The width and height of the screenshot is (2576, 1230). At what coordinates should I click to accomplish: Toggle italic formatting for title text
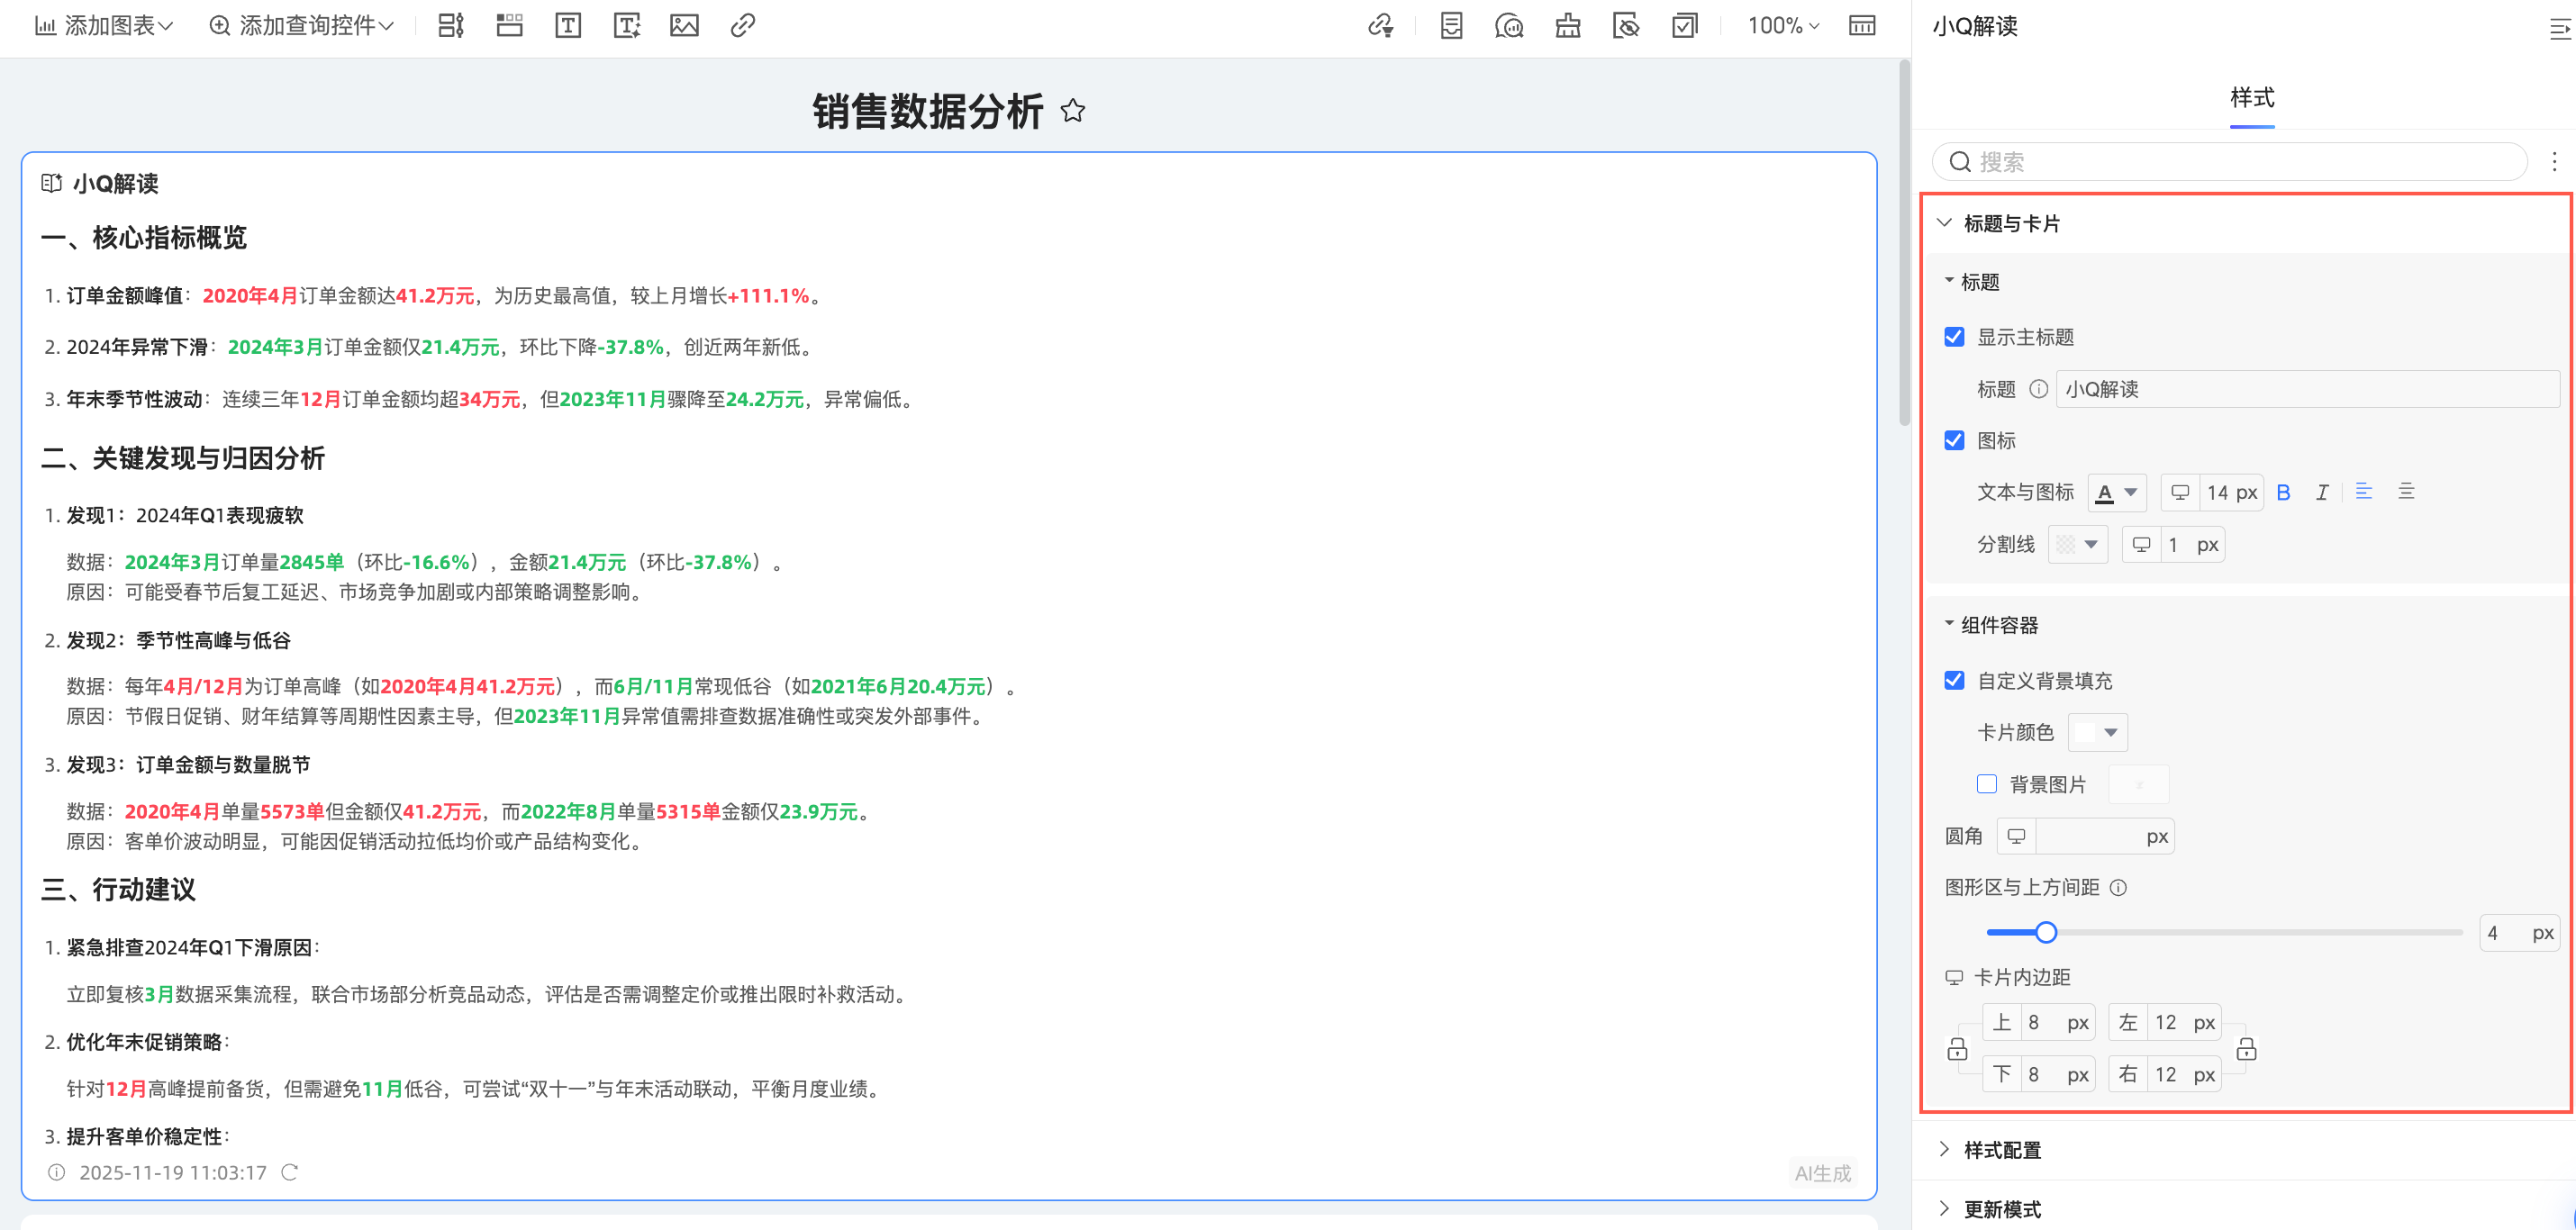click(2322, 492)
